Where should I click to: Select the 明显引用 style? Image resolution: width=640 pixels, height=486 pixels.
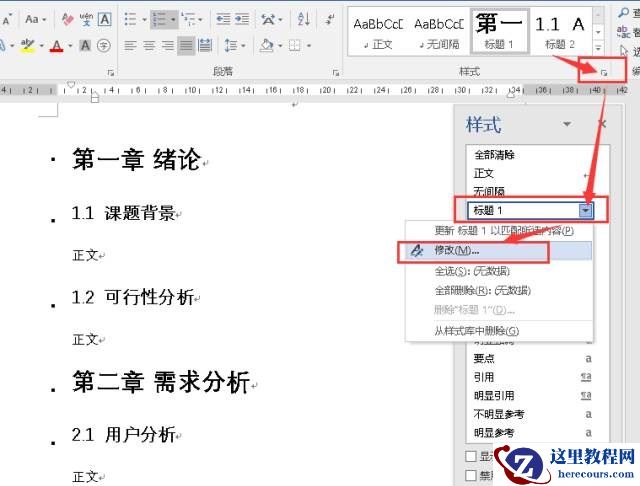click(494, 396)
